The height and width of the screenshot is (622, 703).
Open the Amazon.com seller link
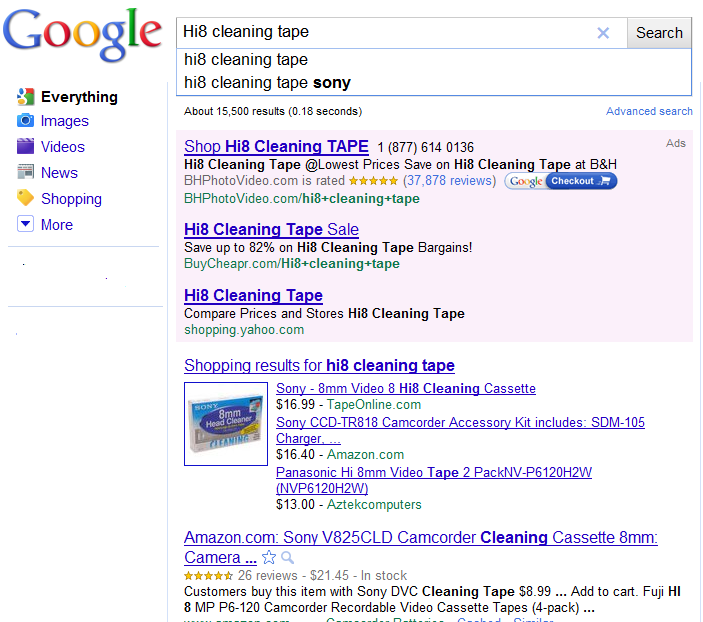(x=365, y=454)
